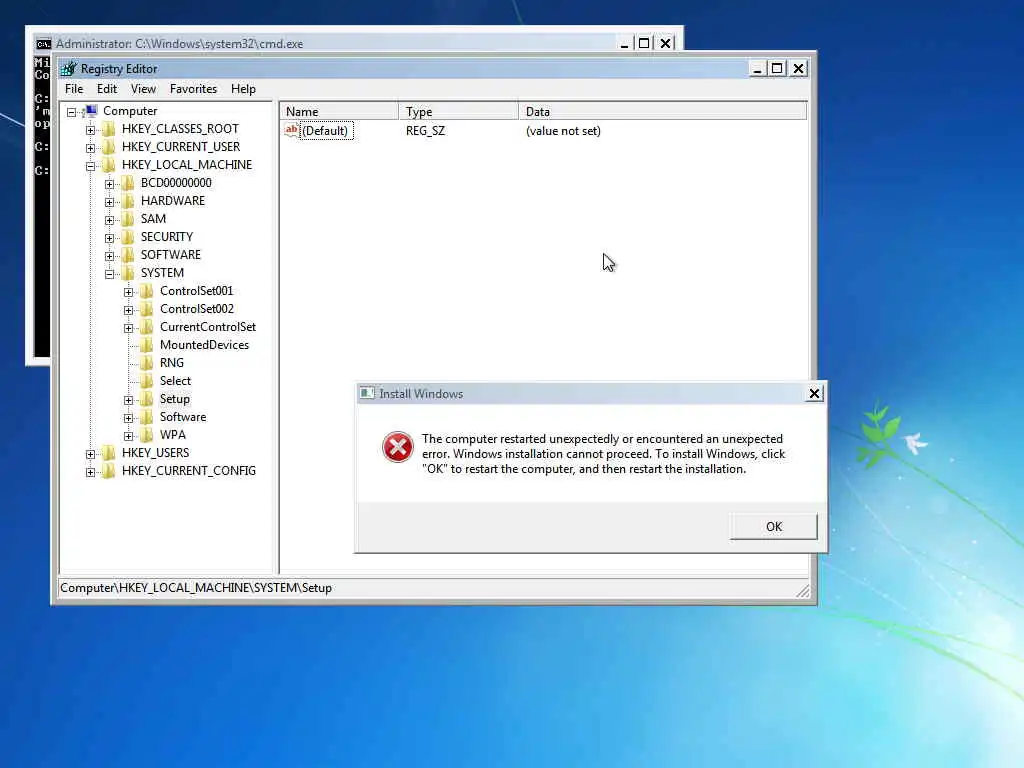
Task: Select the Setup key label
Action: coord(174,399)
